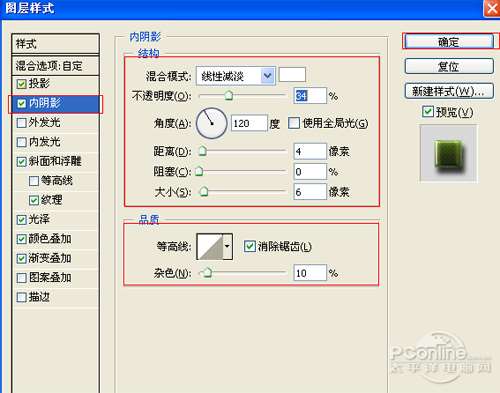
Task: Toggle the 斜面和浮雕 bevel checkbox
Action: pos(21,162)
